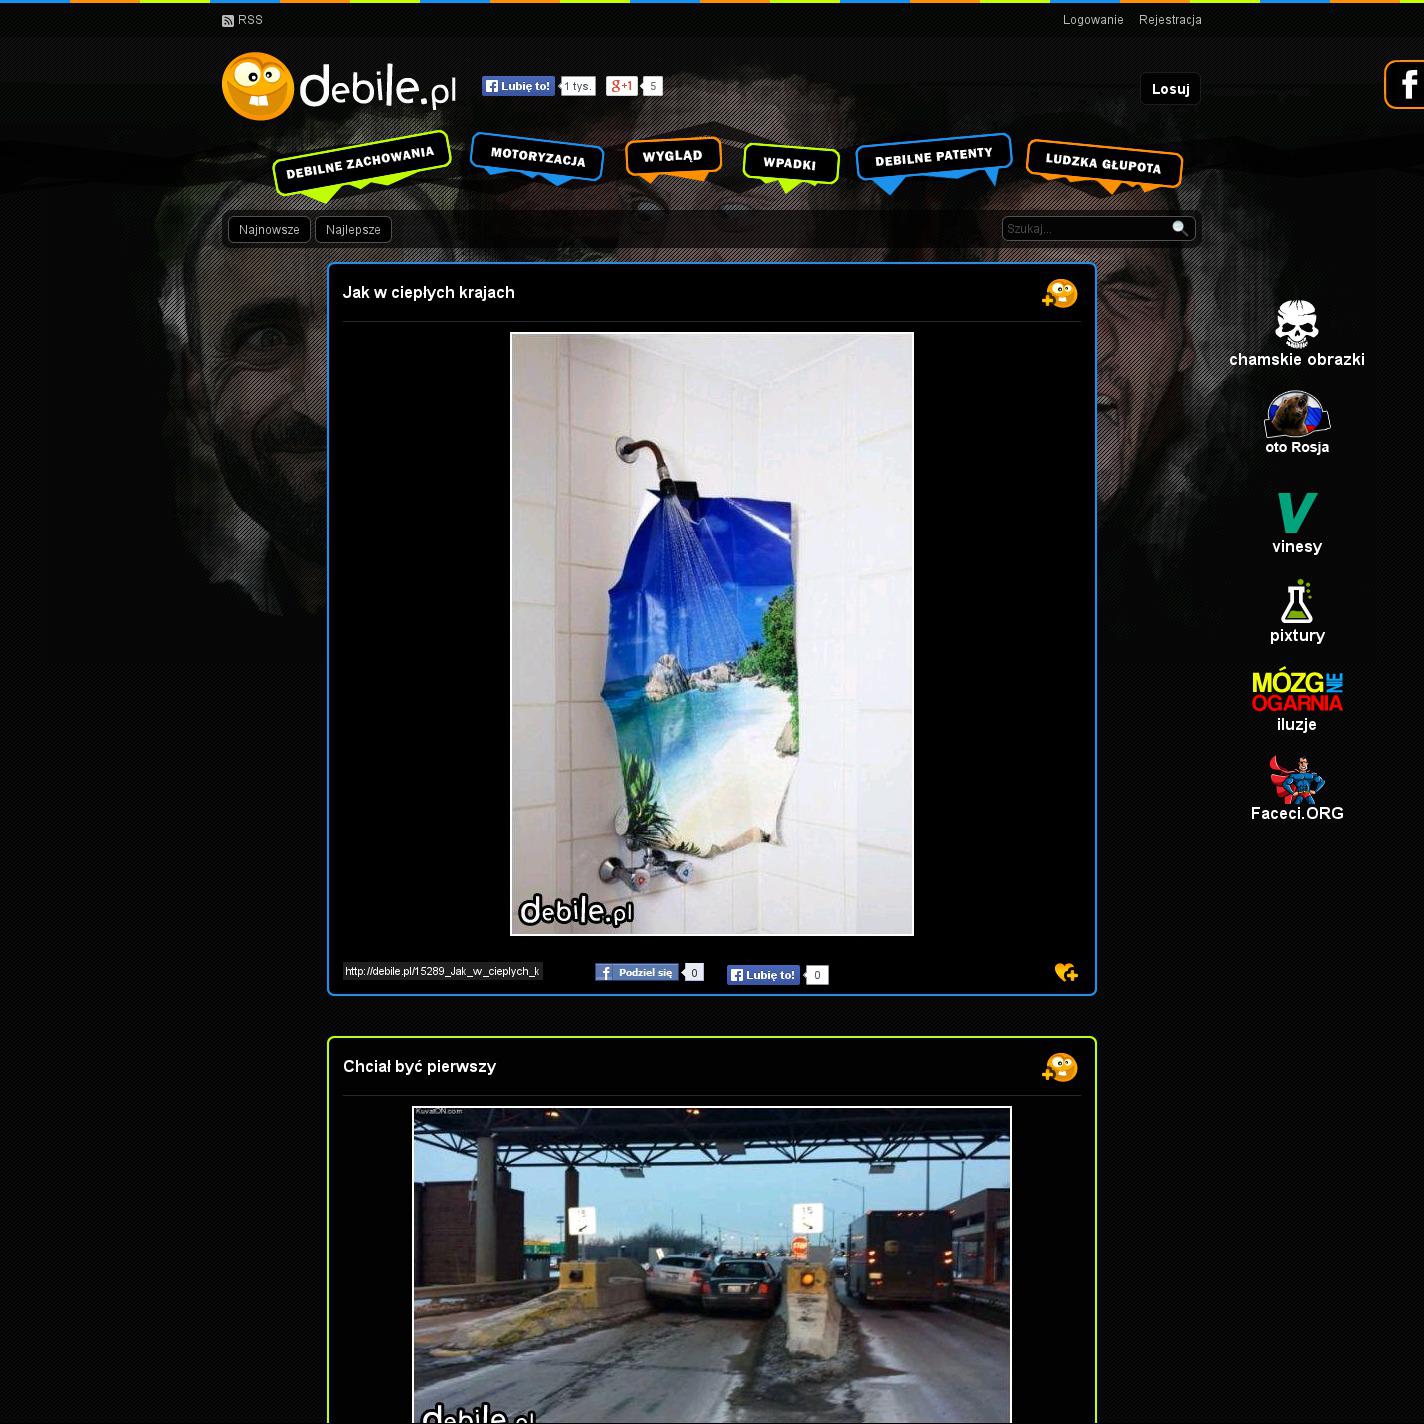Click the debile.pl smiley logo
The width and height of the screenshot is (1424, 1424).
(x=258, y=87)
